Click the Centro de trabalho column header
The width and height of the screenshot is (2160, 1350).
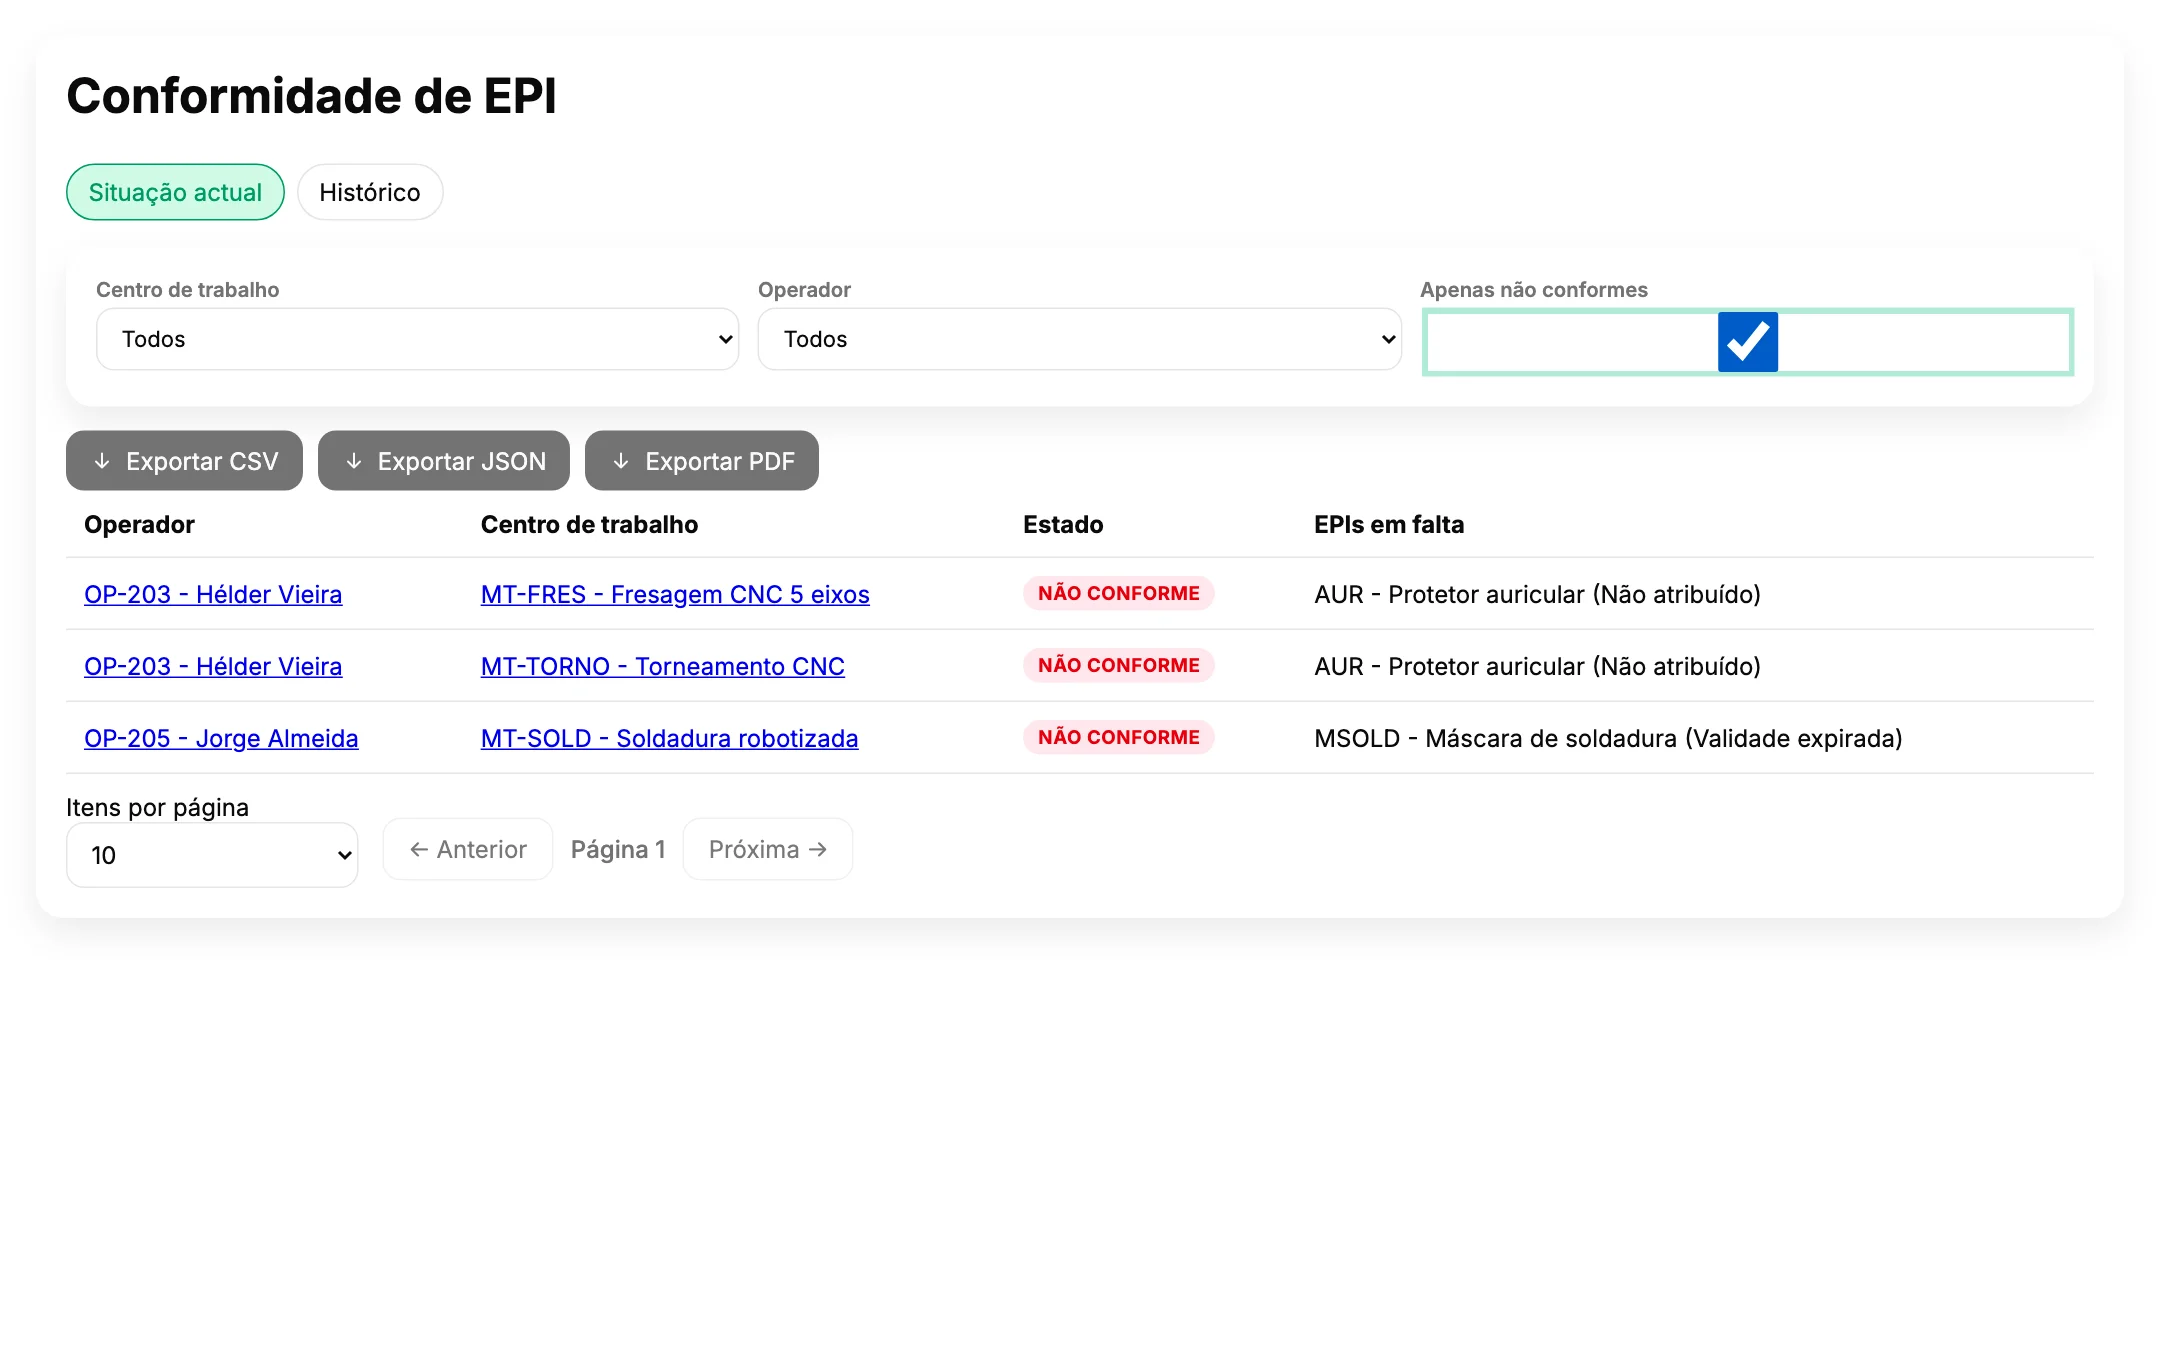tap(589, 524)
